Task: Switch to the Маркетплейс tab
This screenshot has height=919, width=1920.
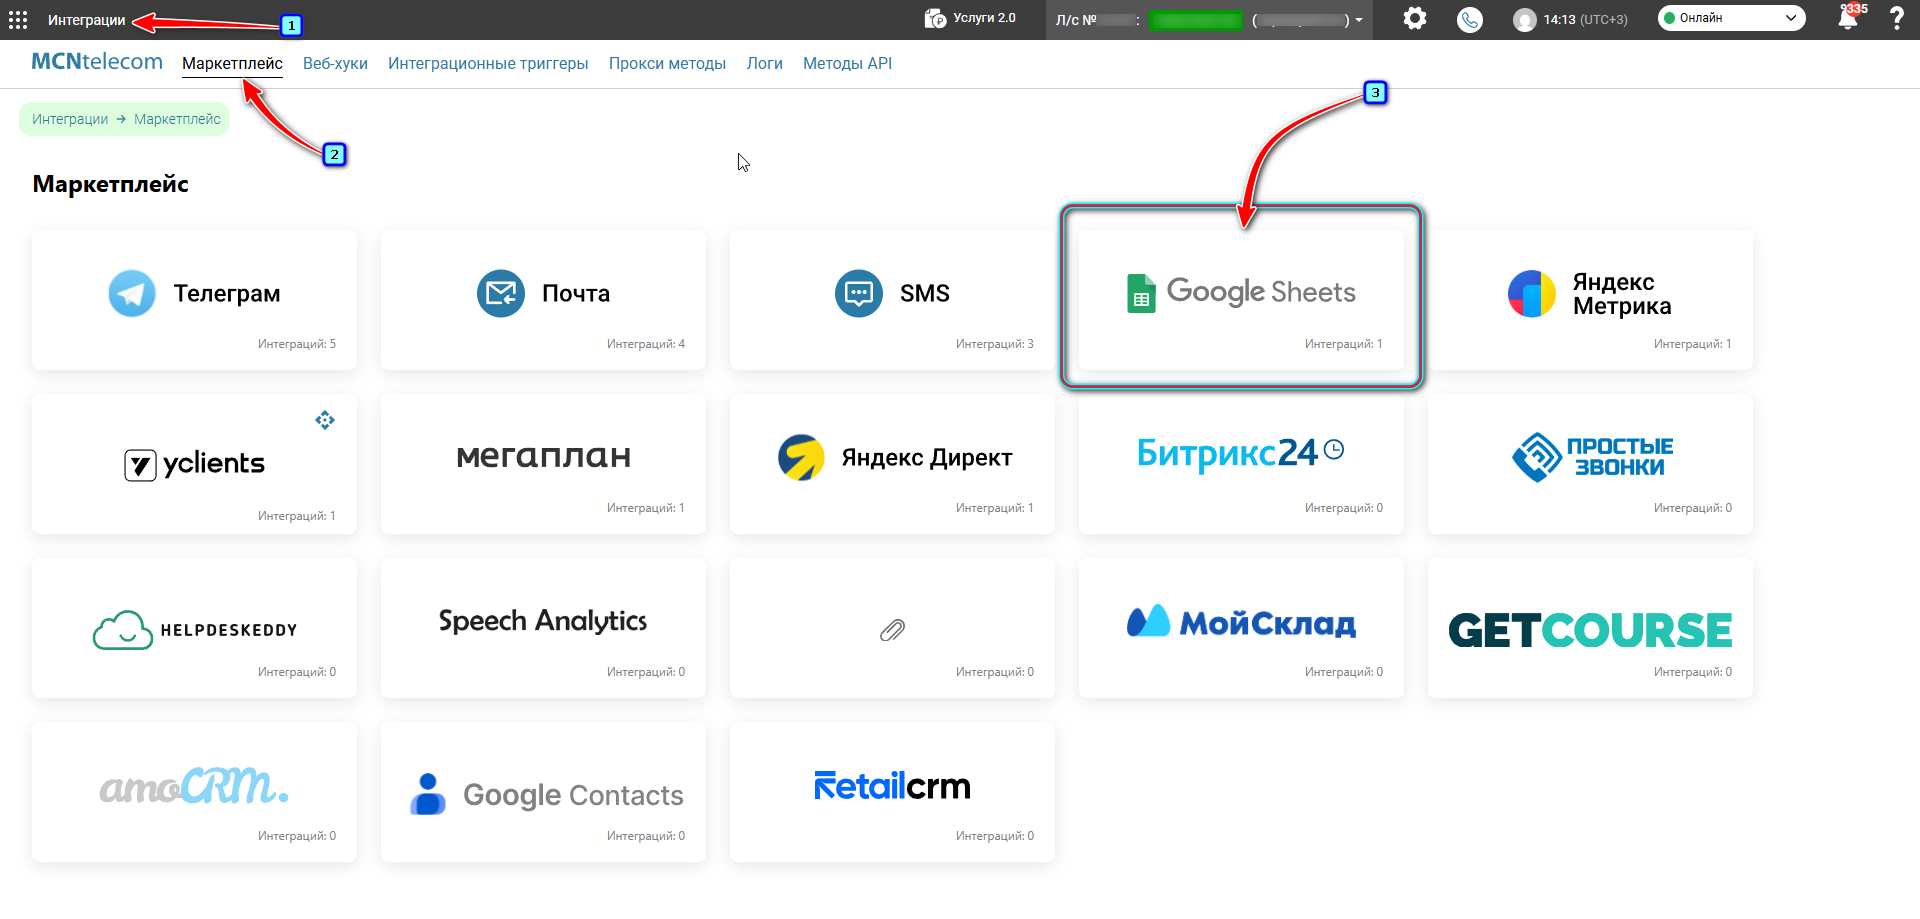Action: pos(232,64)
